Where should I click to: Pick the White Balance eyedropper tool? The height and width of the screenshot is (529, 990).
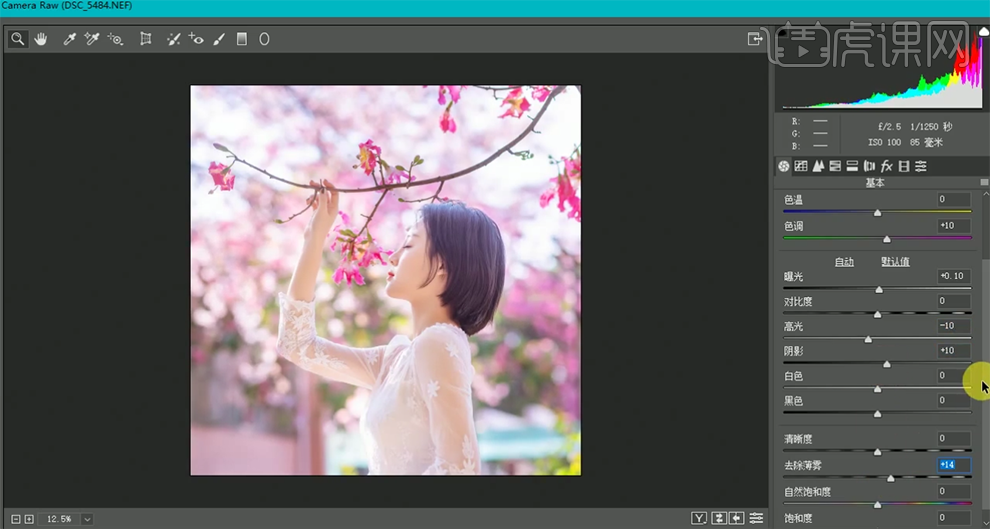pyautogui.click(x=69, y=39)
